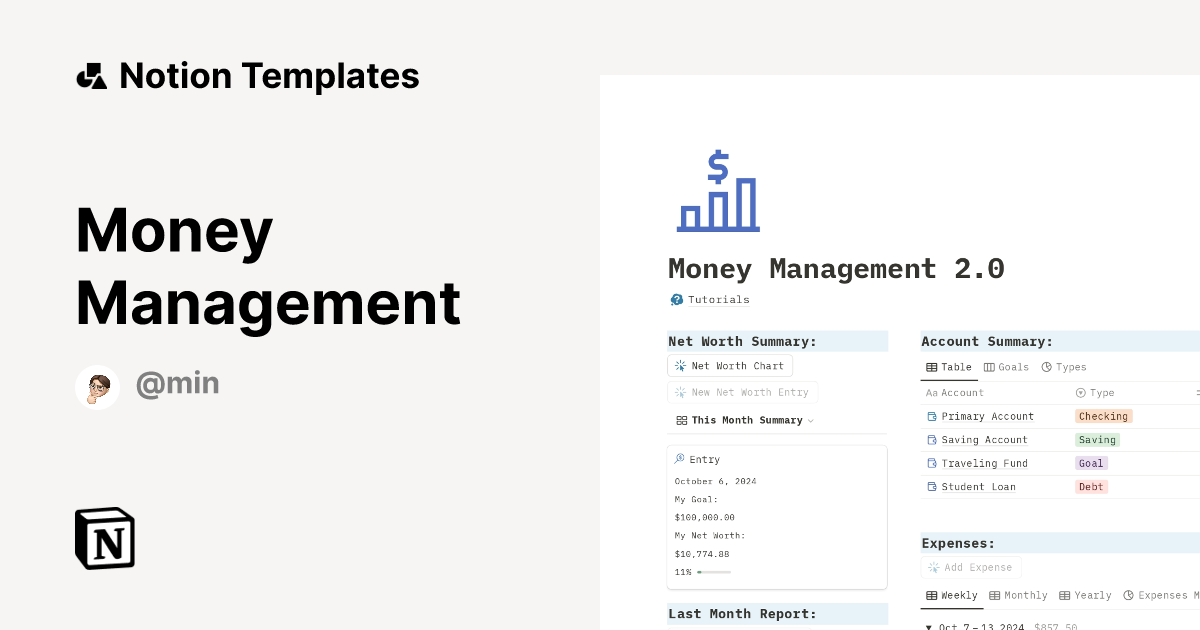Screen dimensions: 1200x630
Task: Open the Traveling Fund account row
Action: pyautogui.click(x=984, y=464)
